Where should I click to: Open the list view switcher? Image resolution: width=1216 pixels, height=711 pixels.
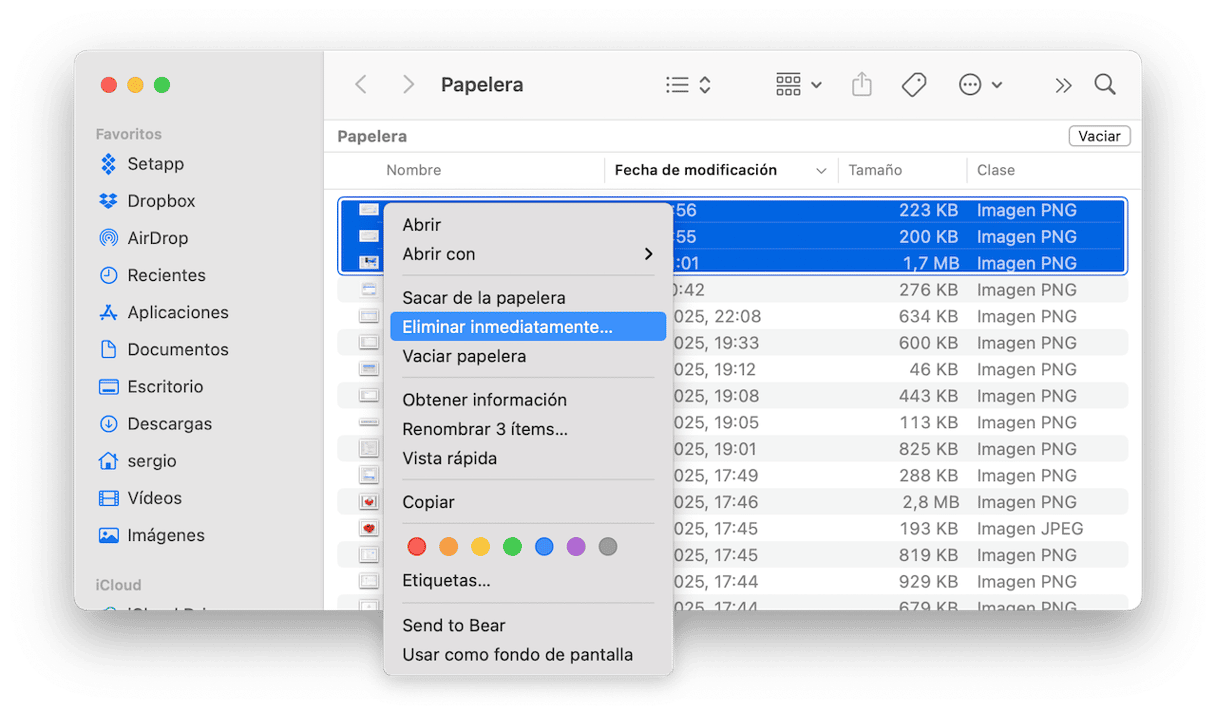pos(688,85)
